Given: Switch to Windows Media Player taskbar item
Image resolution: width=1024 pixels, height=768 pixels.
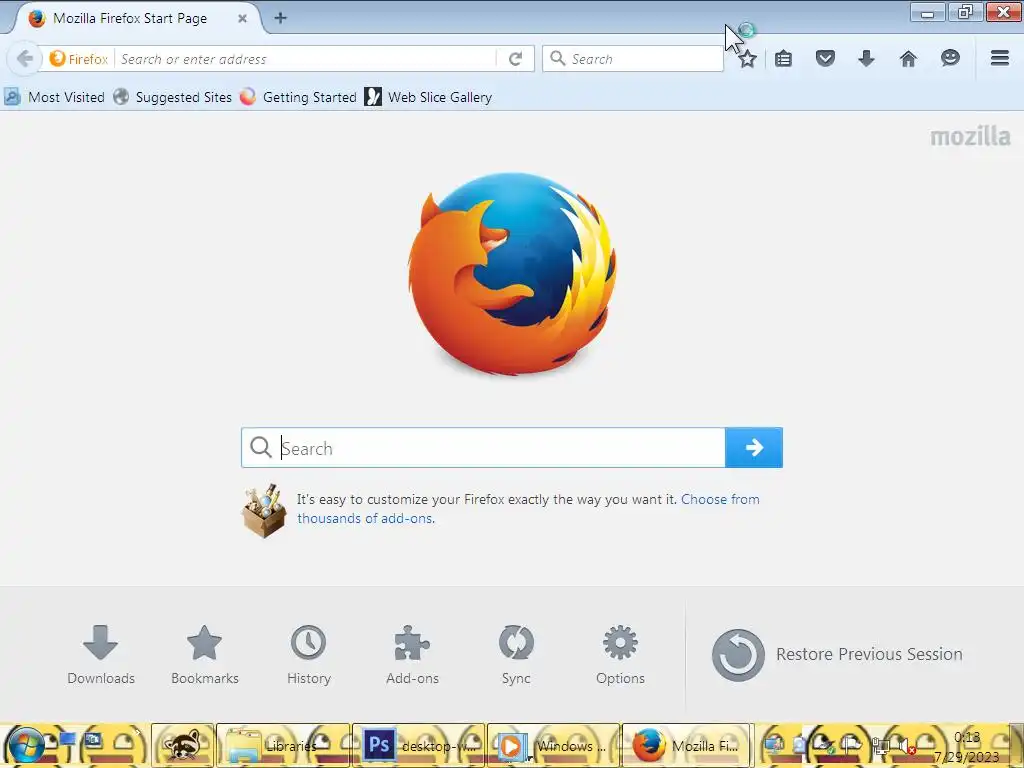Looking at the screenshot, I should click(553, 746).
